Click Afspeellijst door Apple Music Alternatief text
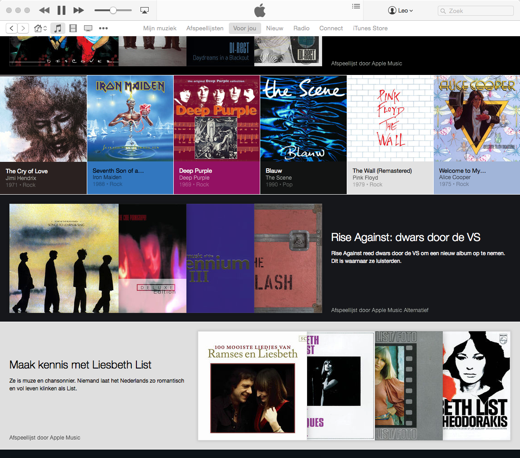 pos(379,310)
